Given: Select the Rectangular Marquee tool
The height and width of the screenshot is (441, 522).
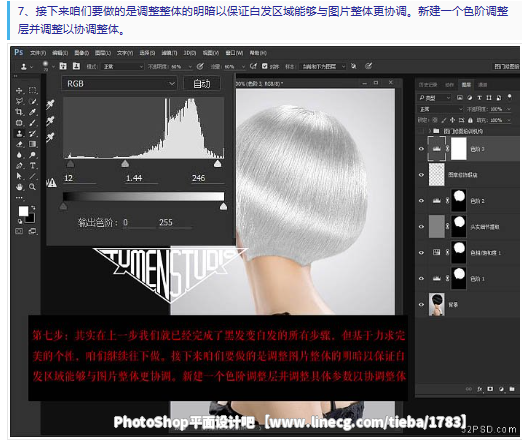Looking at the screenshot, I should pos(33,90).
